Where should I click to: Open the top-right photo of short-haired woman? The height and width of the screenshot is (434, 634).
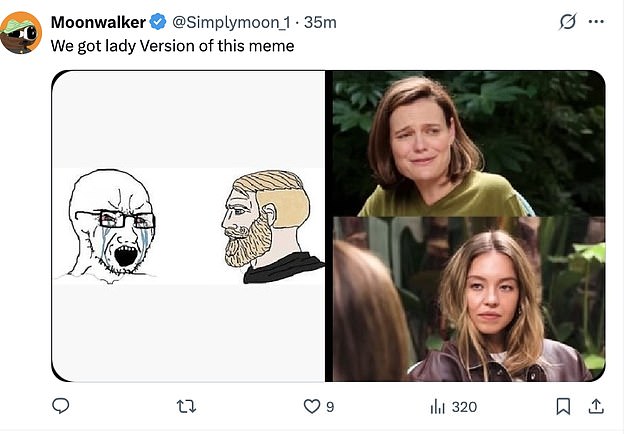[x=468, y=143]
